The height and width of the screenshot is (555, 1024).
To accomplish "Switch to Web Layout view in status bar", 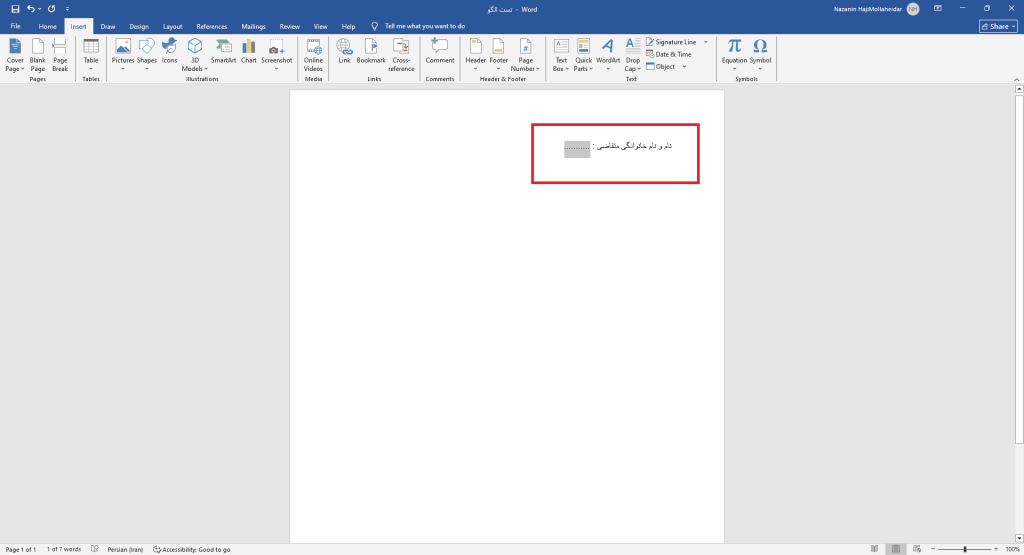I will pyautogui.click(x=920, y=549).
